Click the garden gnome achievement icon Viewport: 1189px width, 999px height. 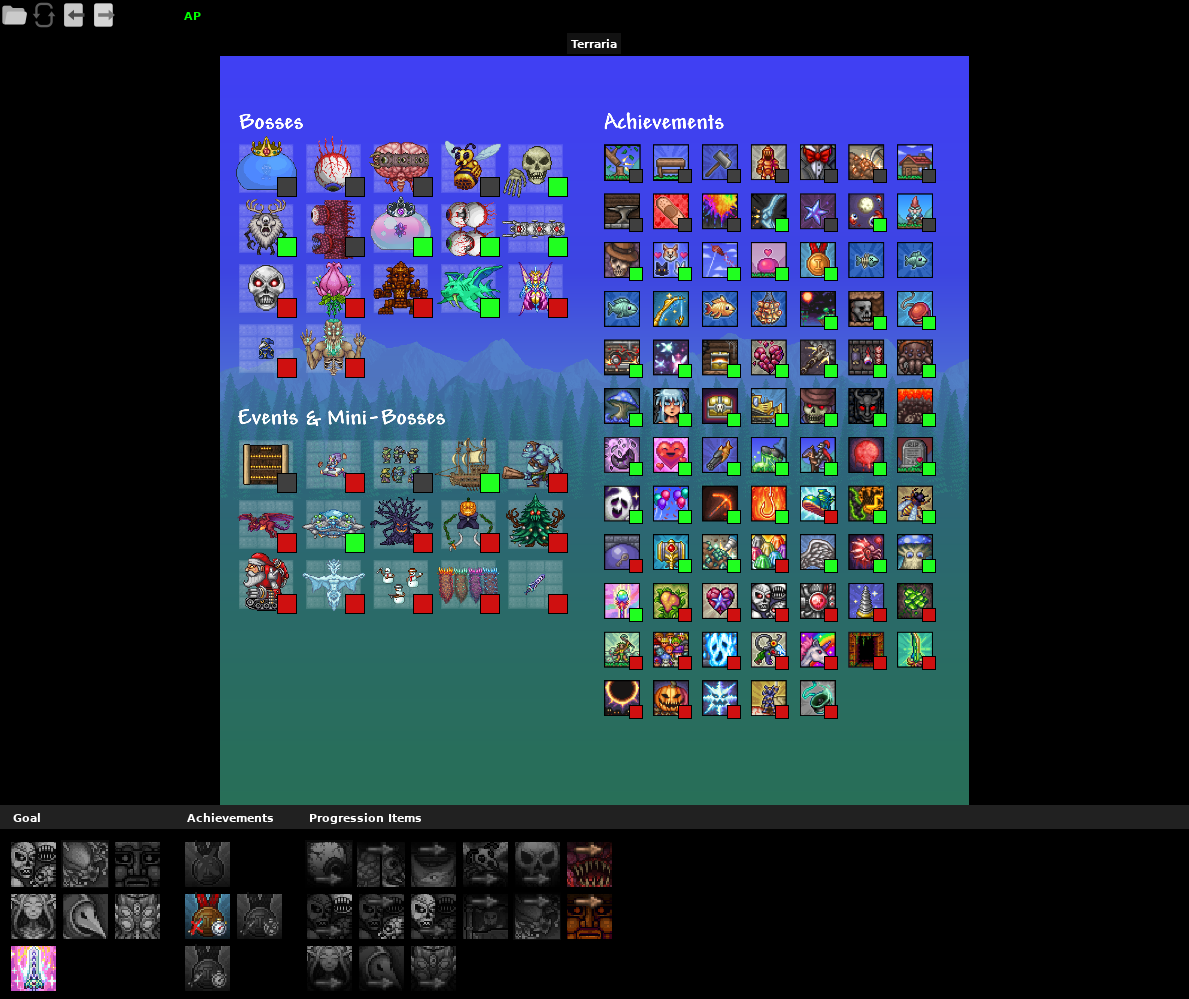915,212
